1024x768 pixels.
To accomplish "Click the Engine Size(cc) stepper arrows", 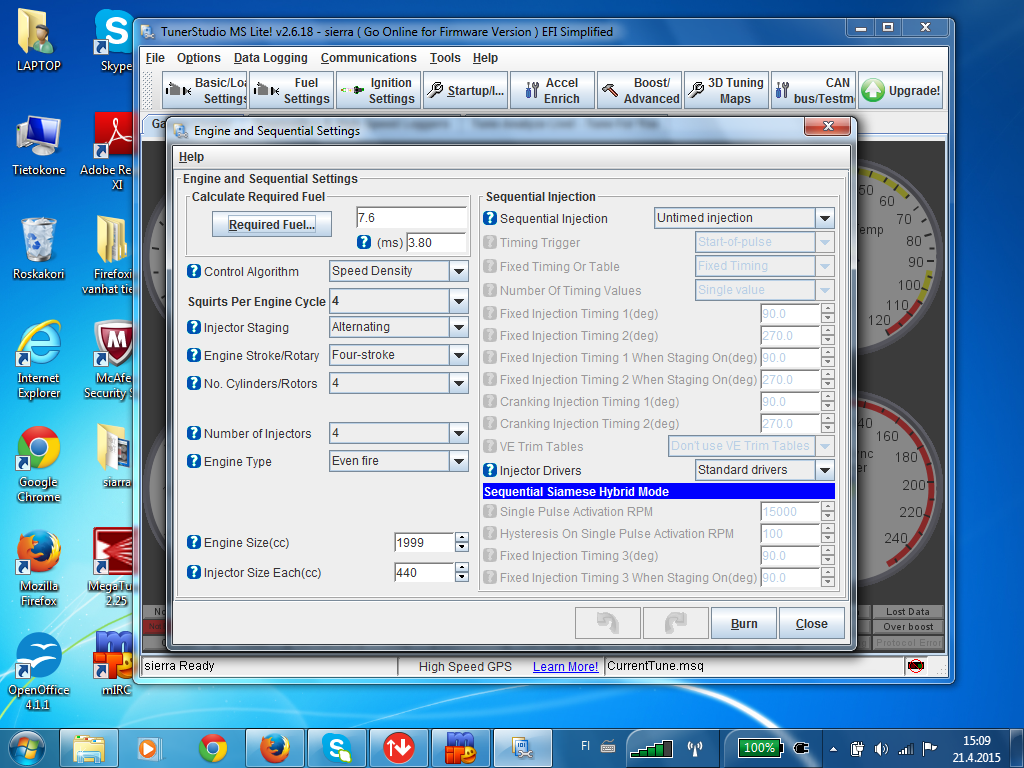I will pyautogui.click(x=462, y=542).
